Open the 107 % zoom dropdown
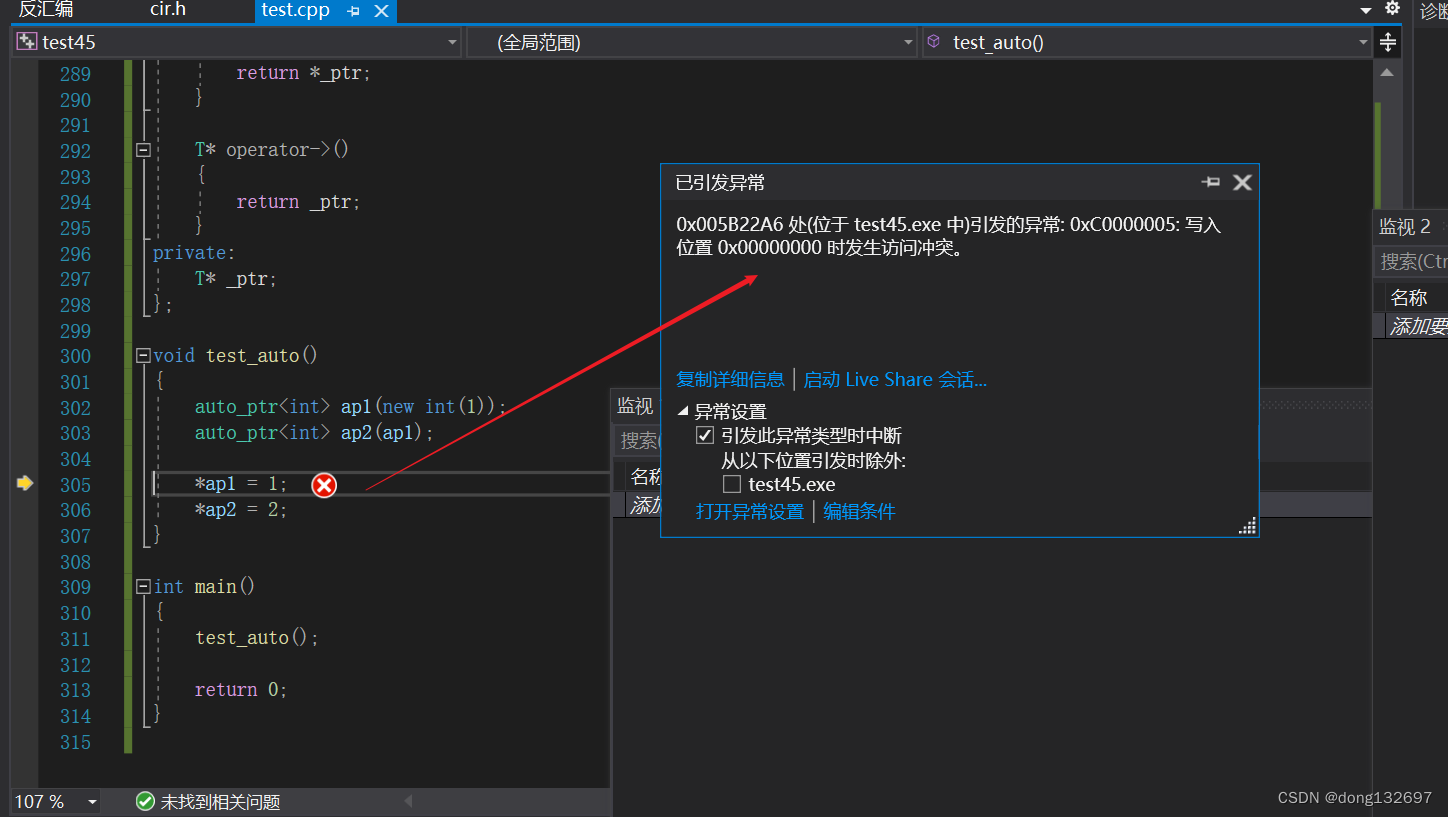The width and height of the screenshot is (1448, 817). click(x=92, y=802)
